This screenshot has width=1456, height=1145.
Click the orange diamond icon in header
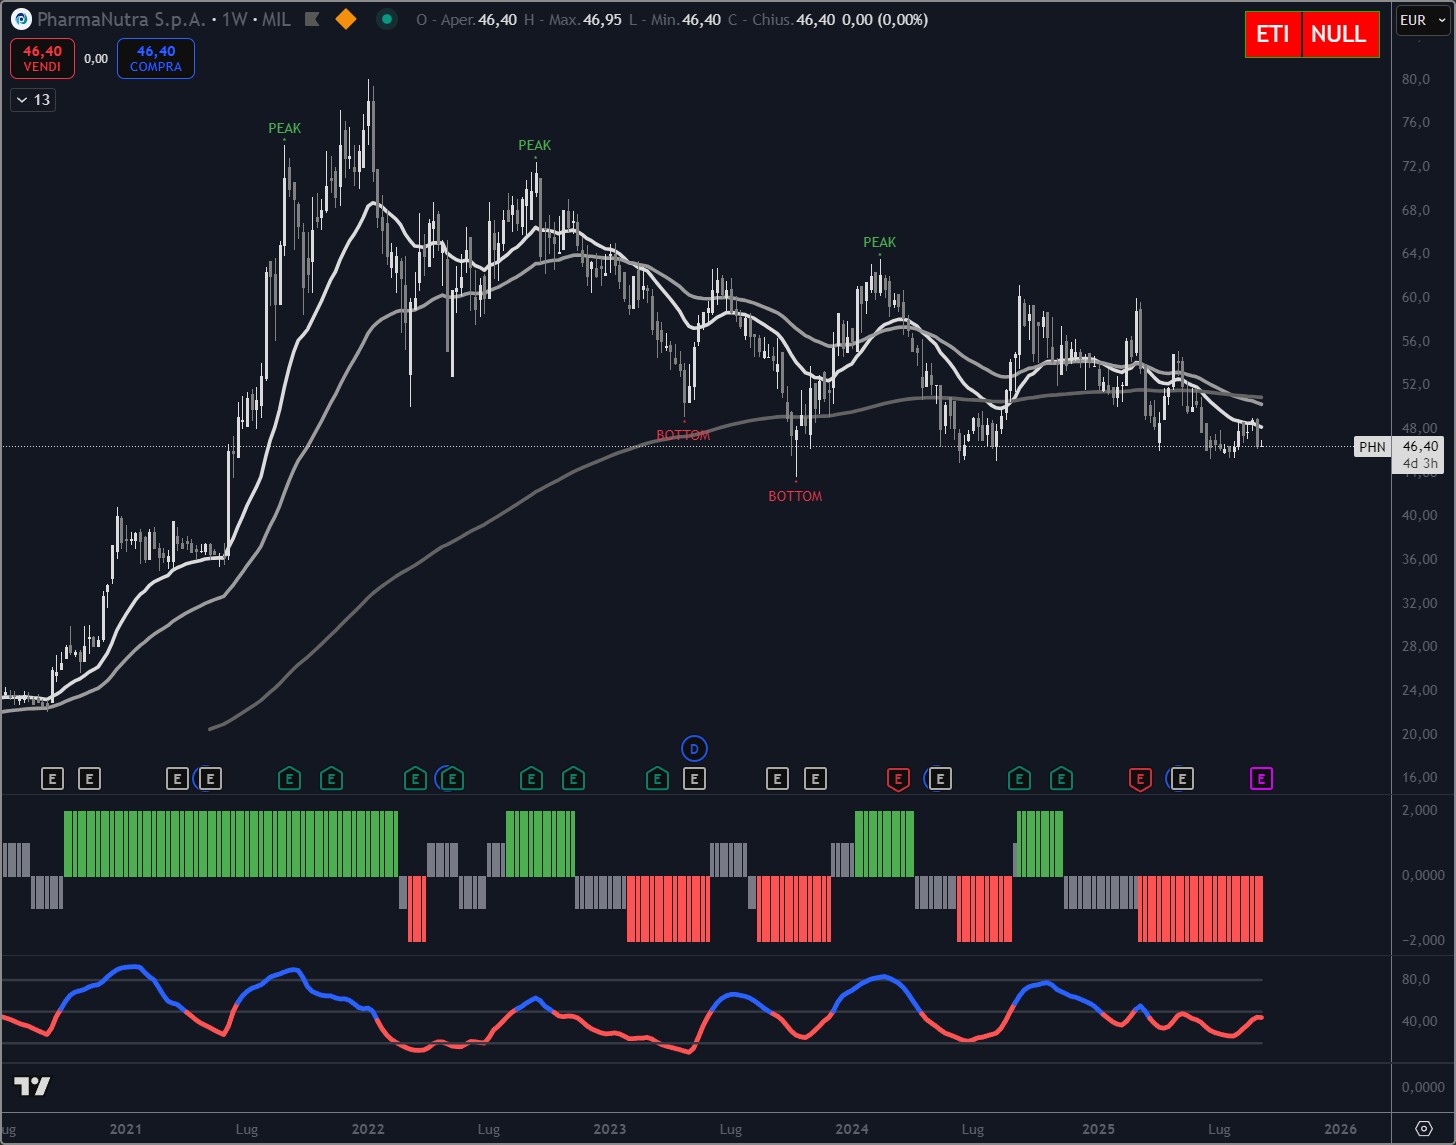click(346, 19)
